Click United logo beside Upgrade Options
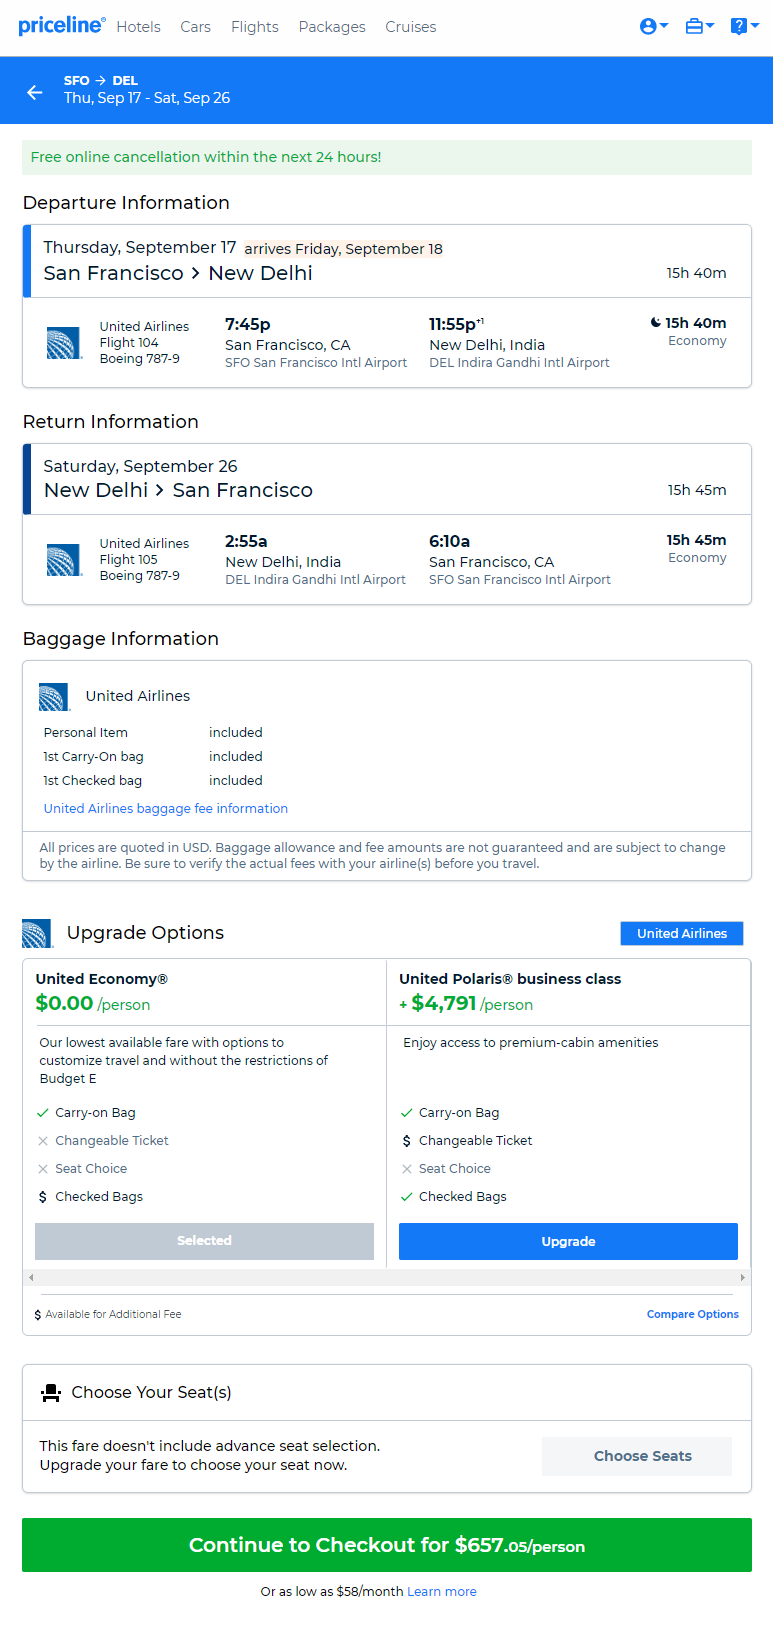773x1625 pixels. coord(37,933)
